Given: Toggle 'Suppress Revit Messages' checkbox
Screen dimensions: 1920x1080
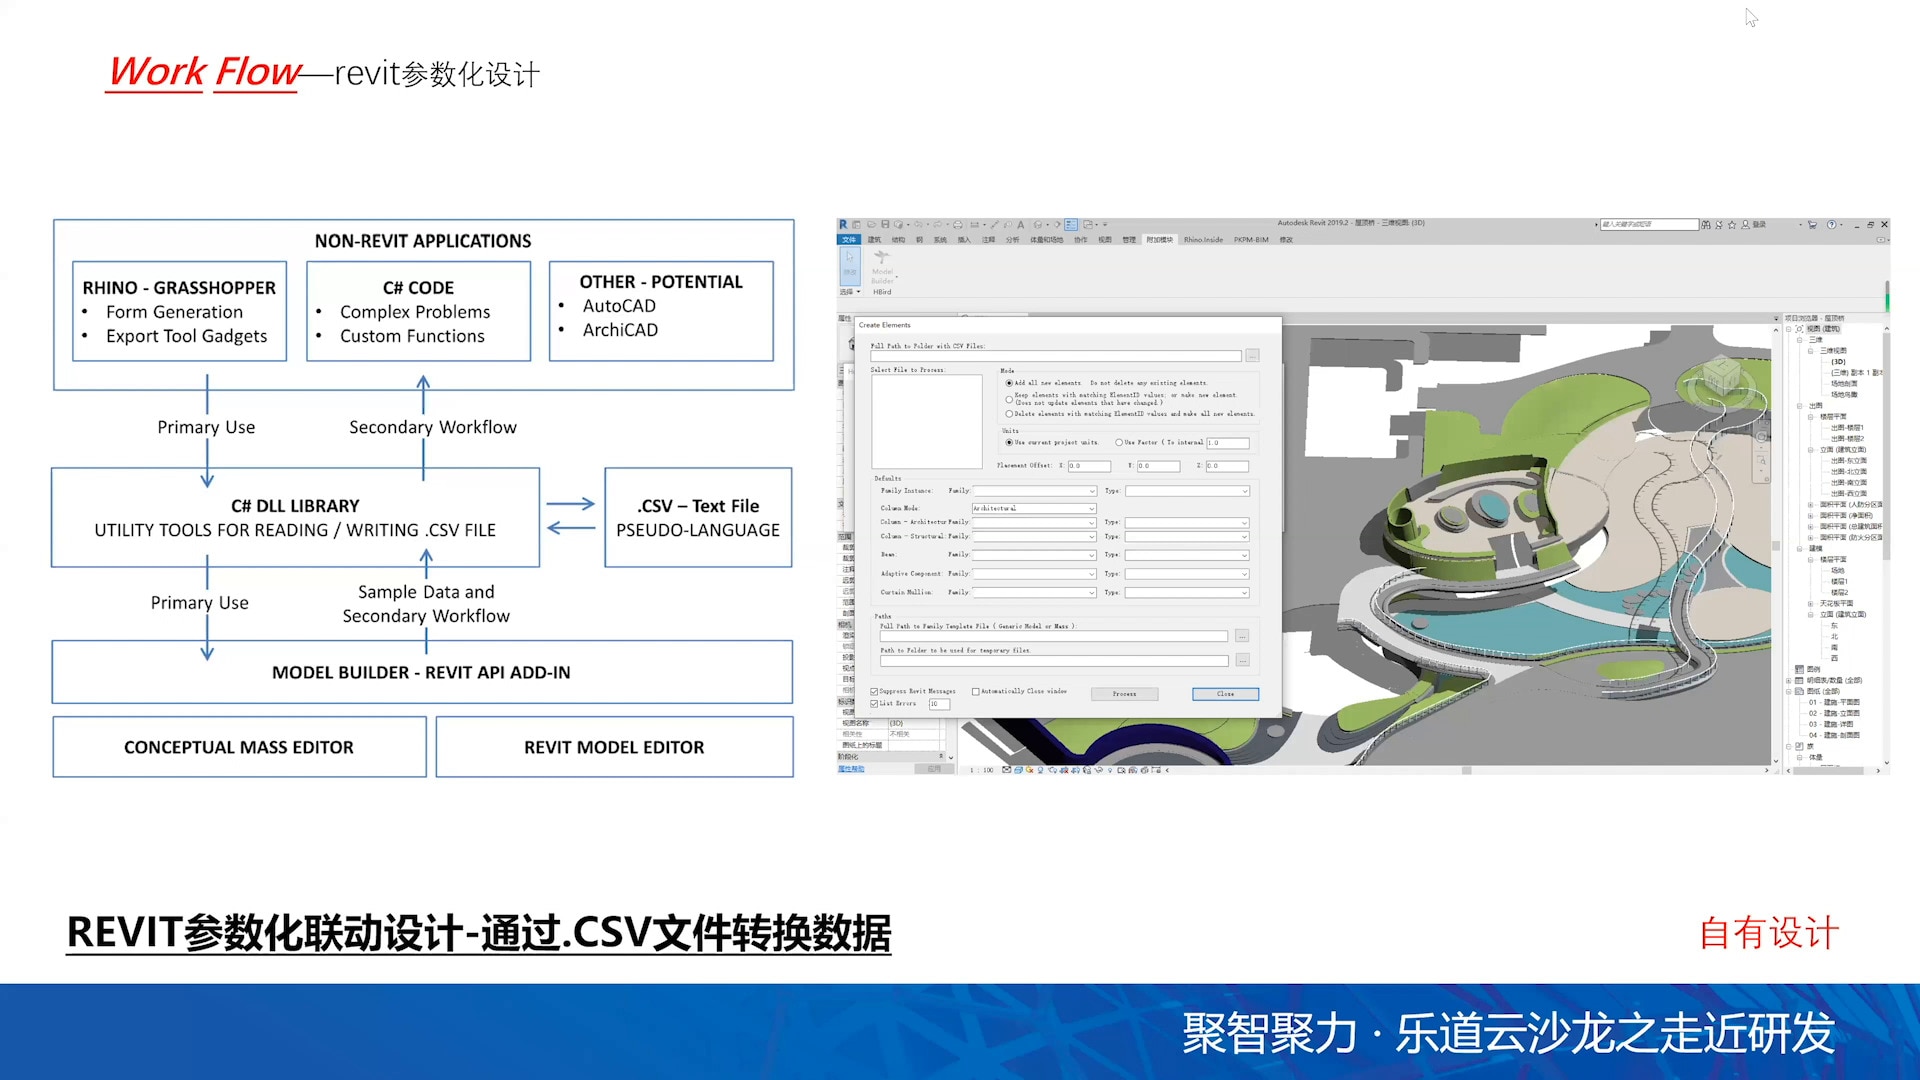Looking at the screenshot, I should (874, 691).
